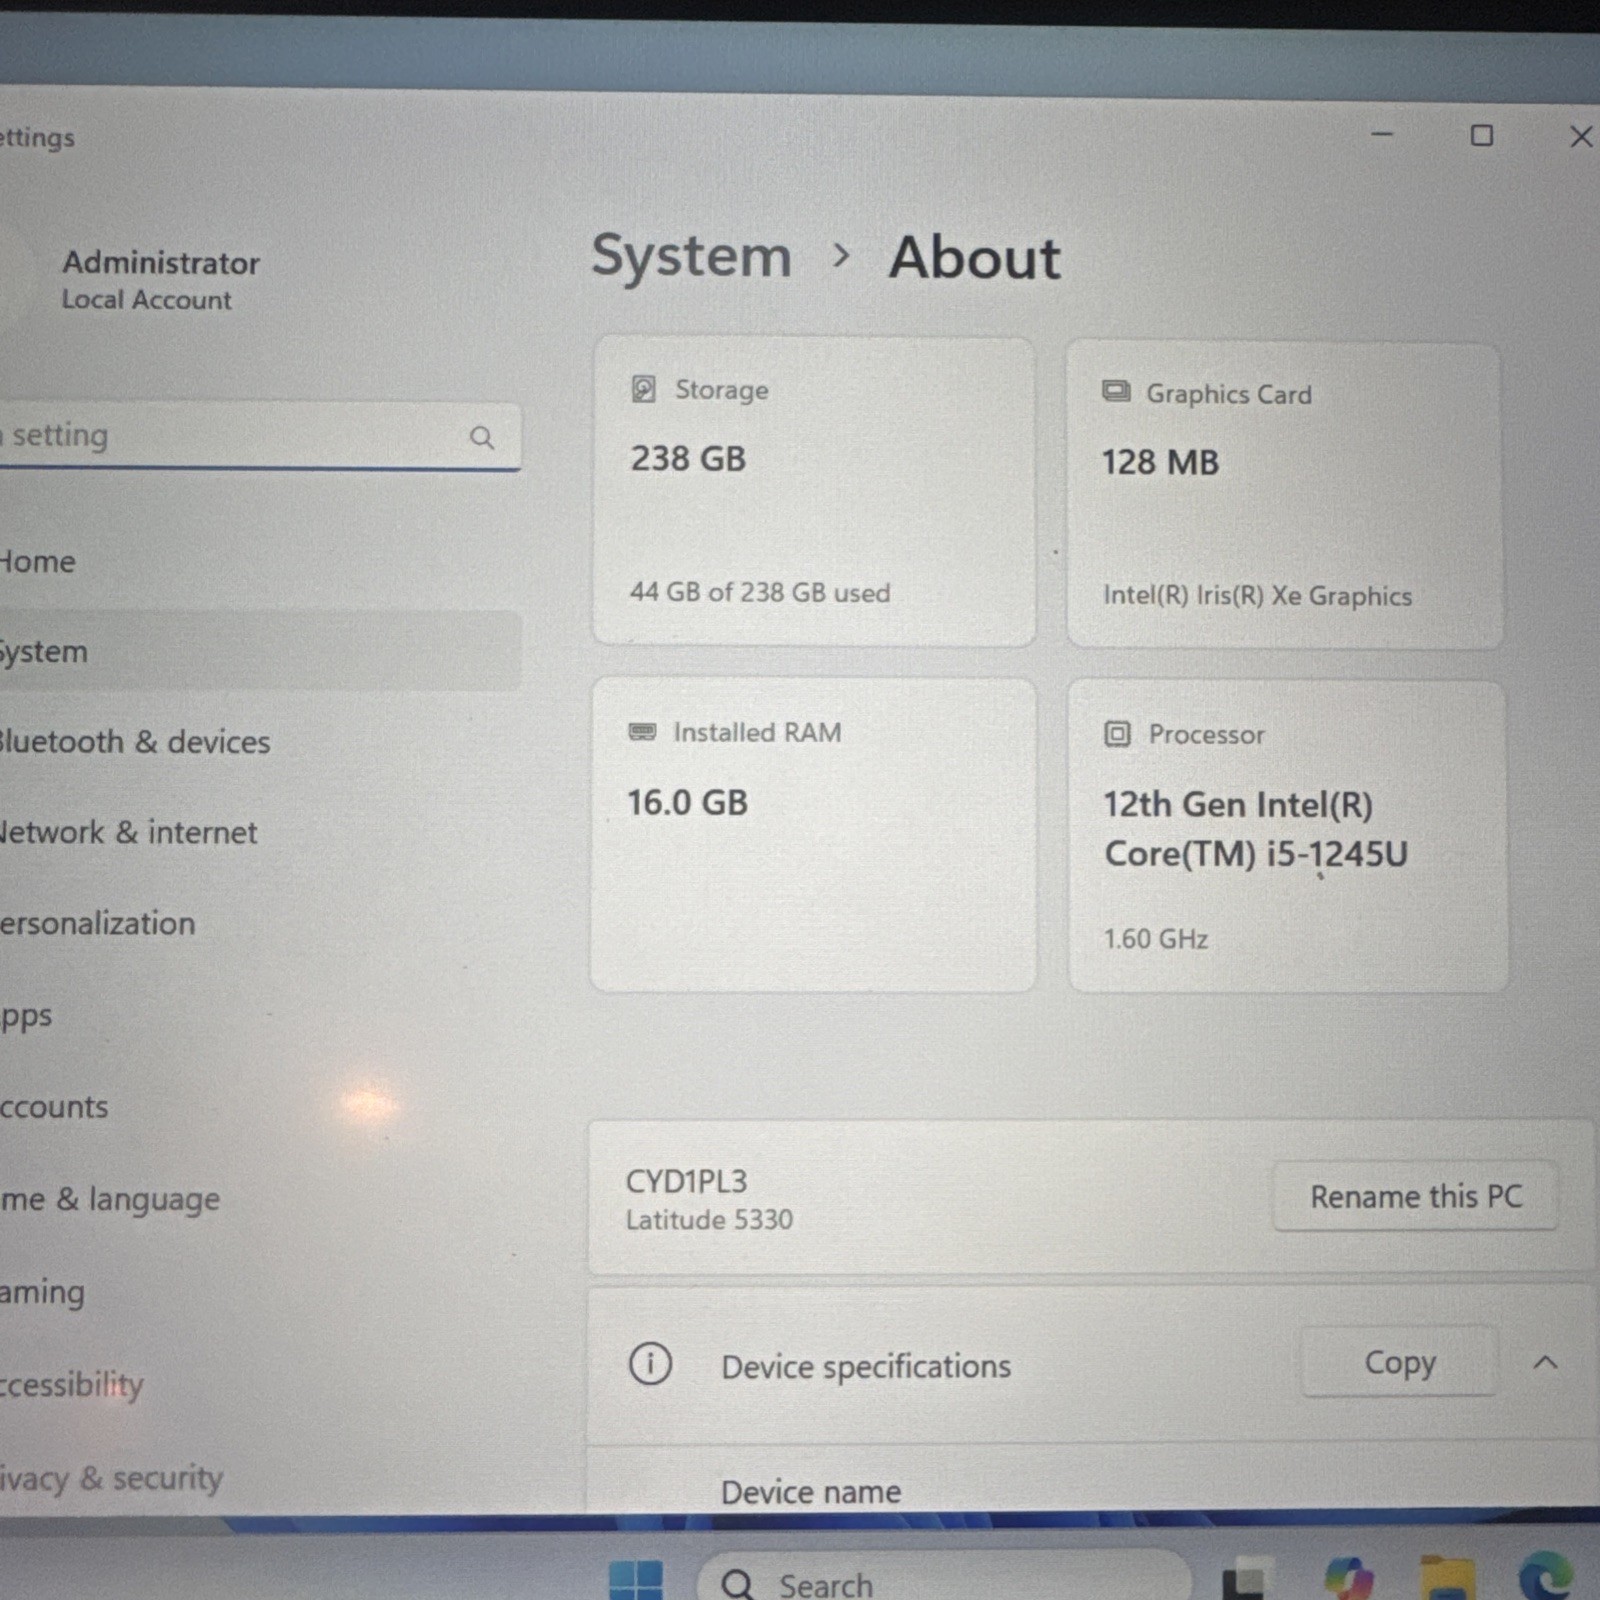The height and width of the screenshot is (1600, 1600).
Task: Select System in the sidebar
Action: (260, 651)
